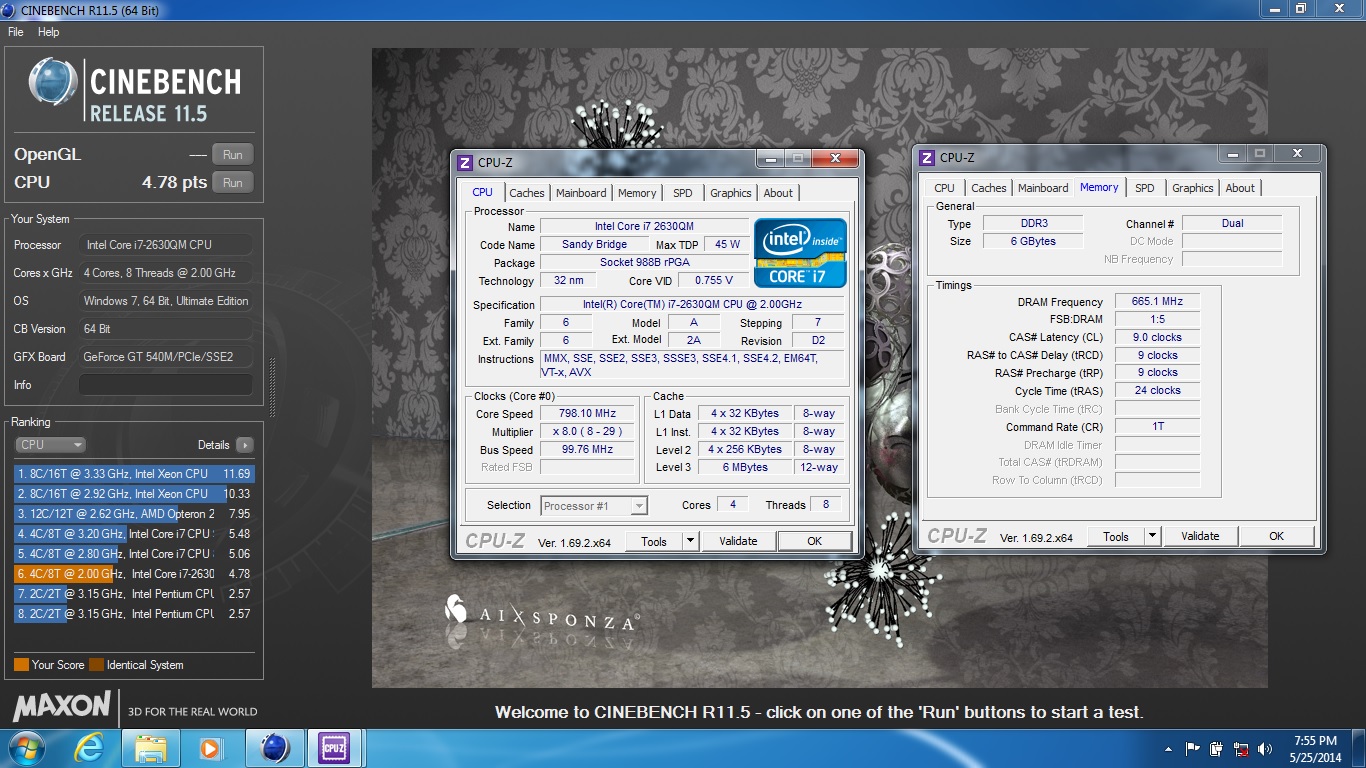Select ranking row 4C/8T @ 3.20 GHz
This screenshot has width=1366, height=768.
click(x=134, y=534)
